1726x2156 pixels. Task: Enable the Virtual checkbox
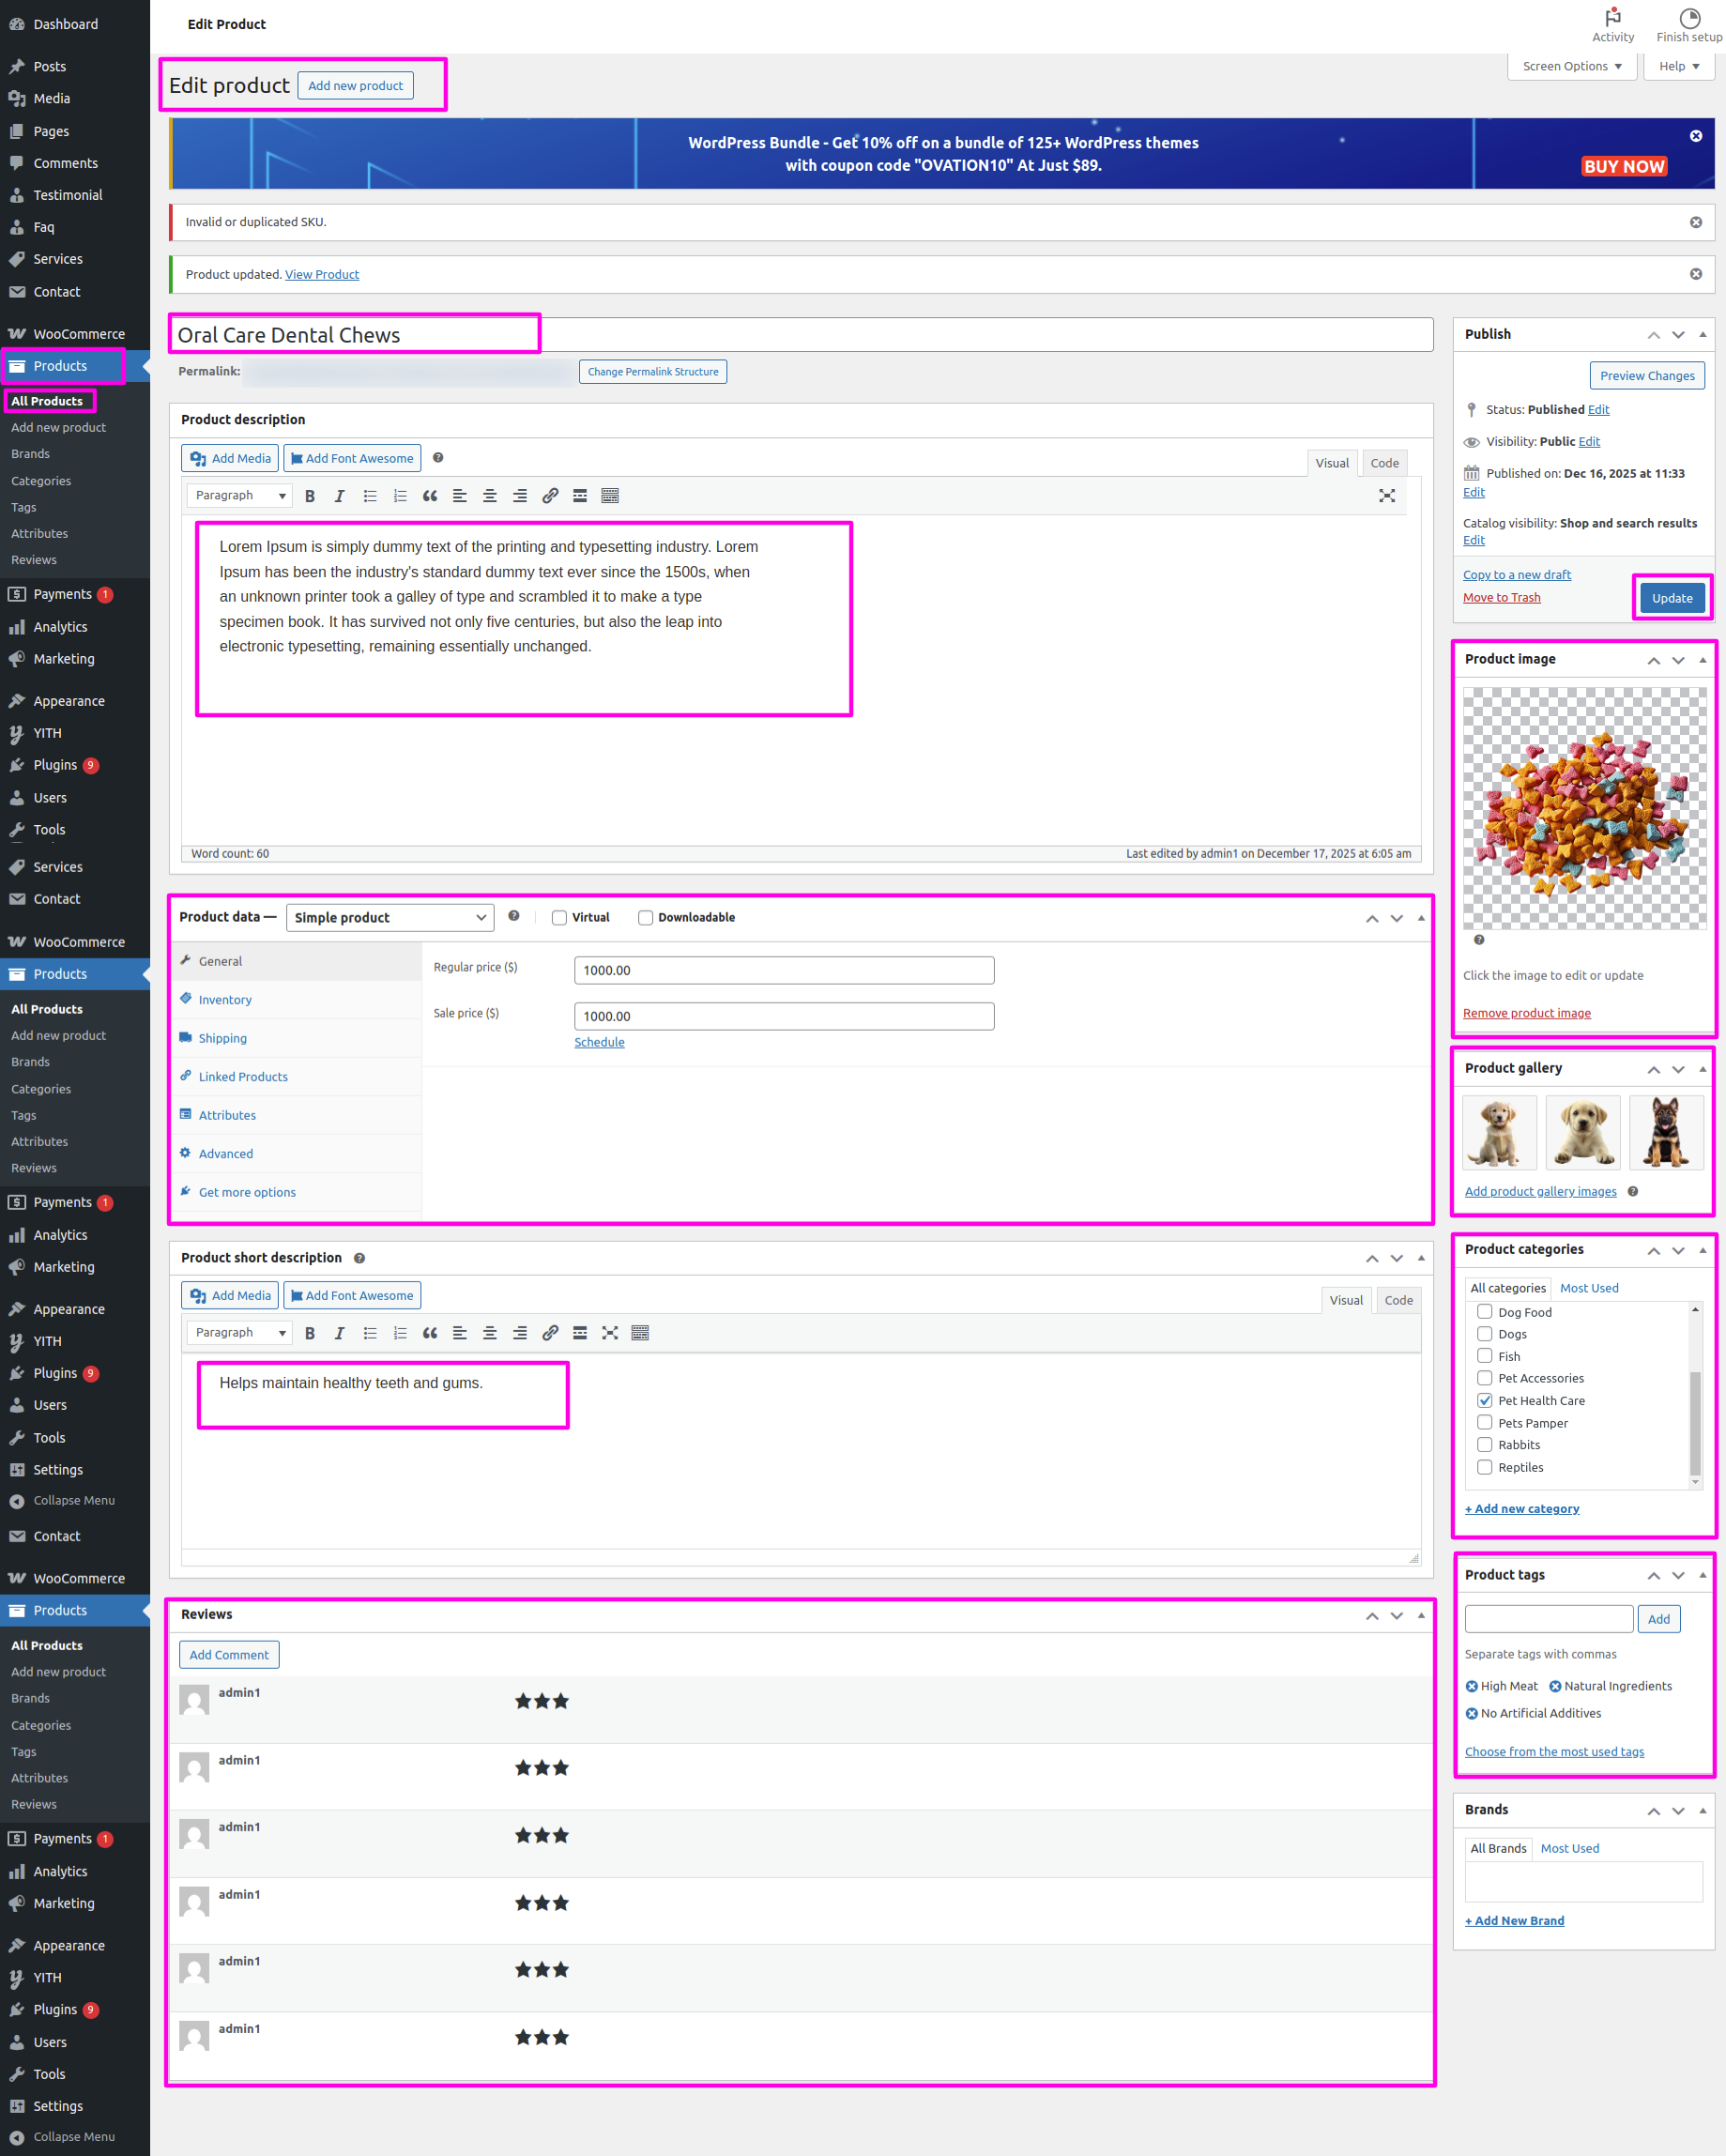click(x=560, y=918)
